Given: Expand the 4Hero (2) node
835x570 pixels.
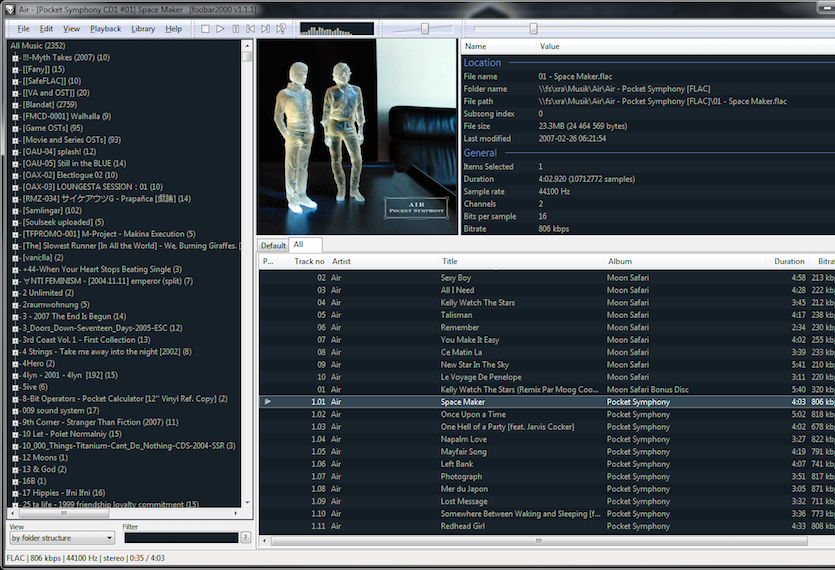Looking at the screenshot, I should pyautogui.click(x=15, y=364).
